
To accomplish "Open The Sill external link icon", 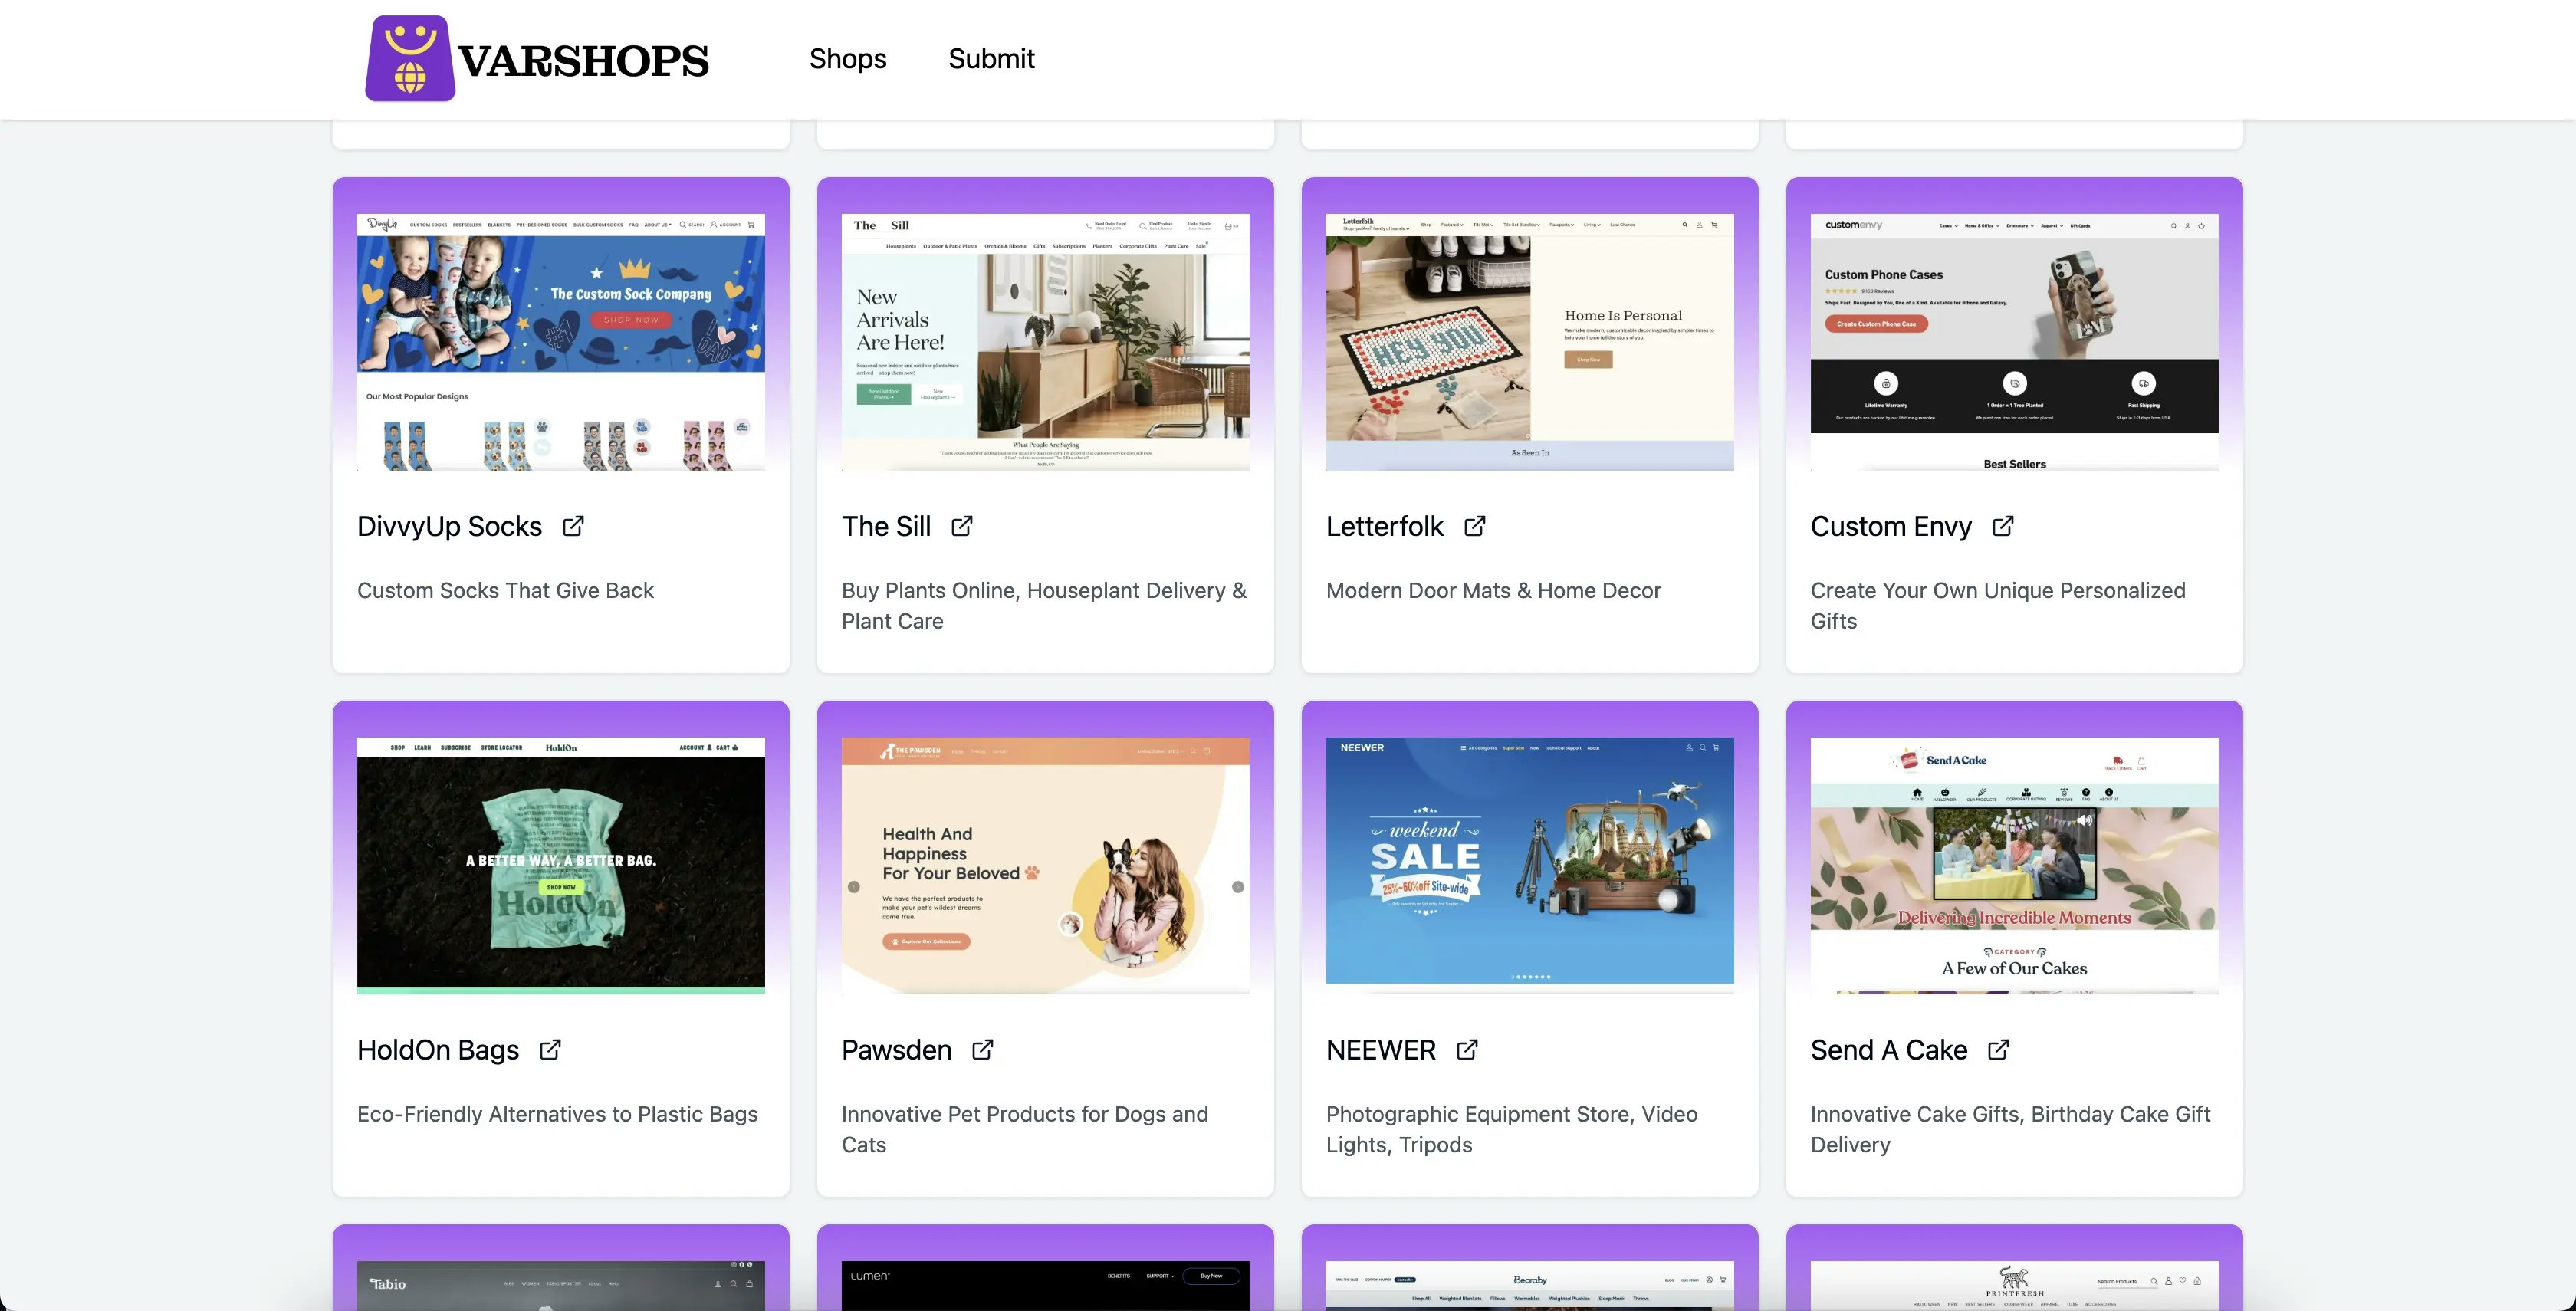I will (962, 526).
